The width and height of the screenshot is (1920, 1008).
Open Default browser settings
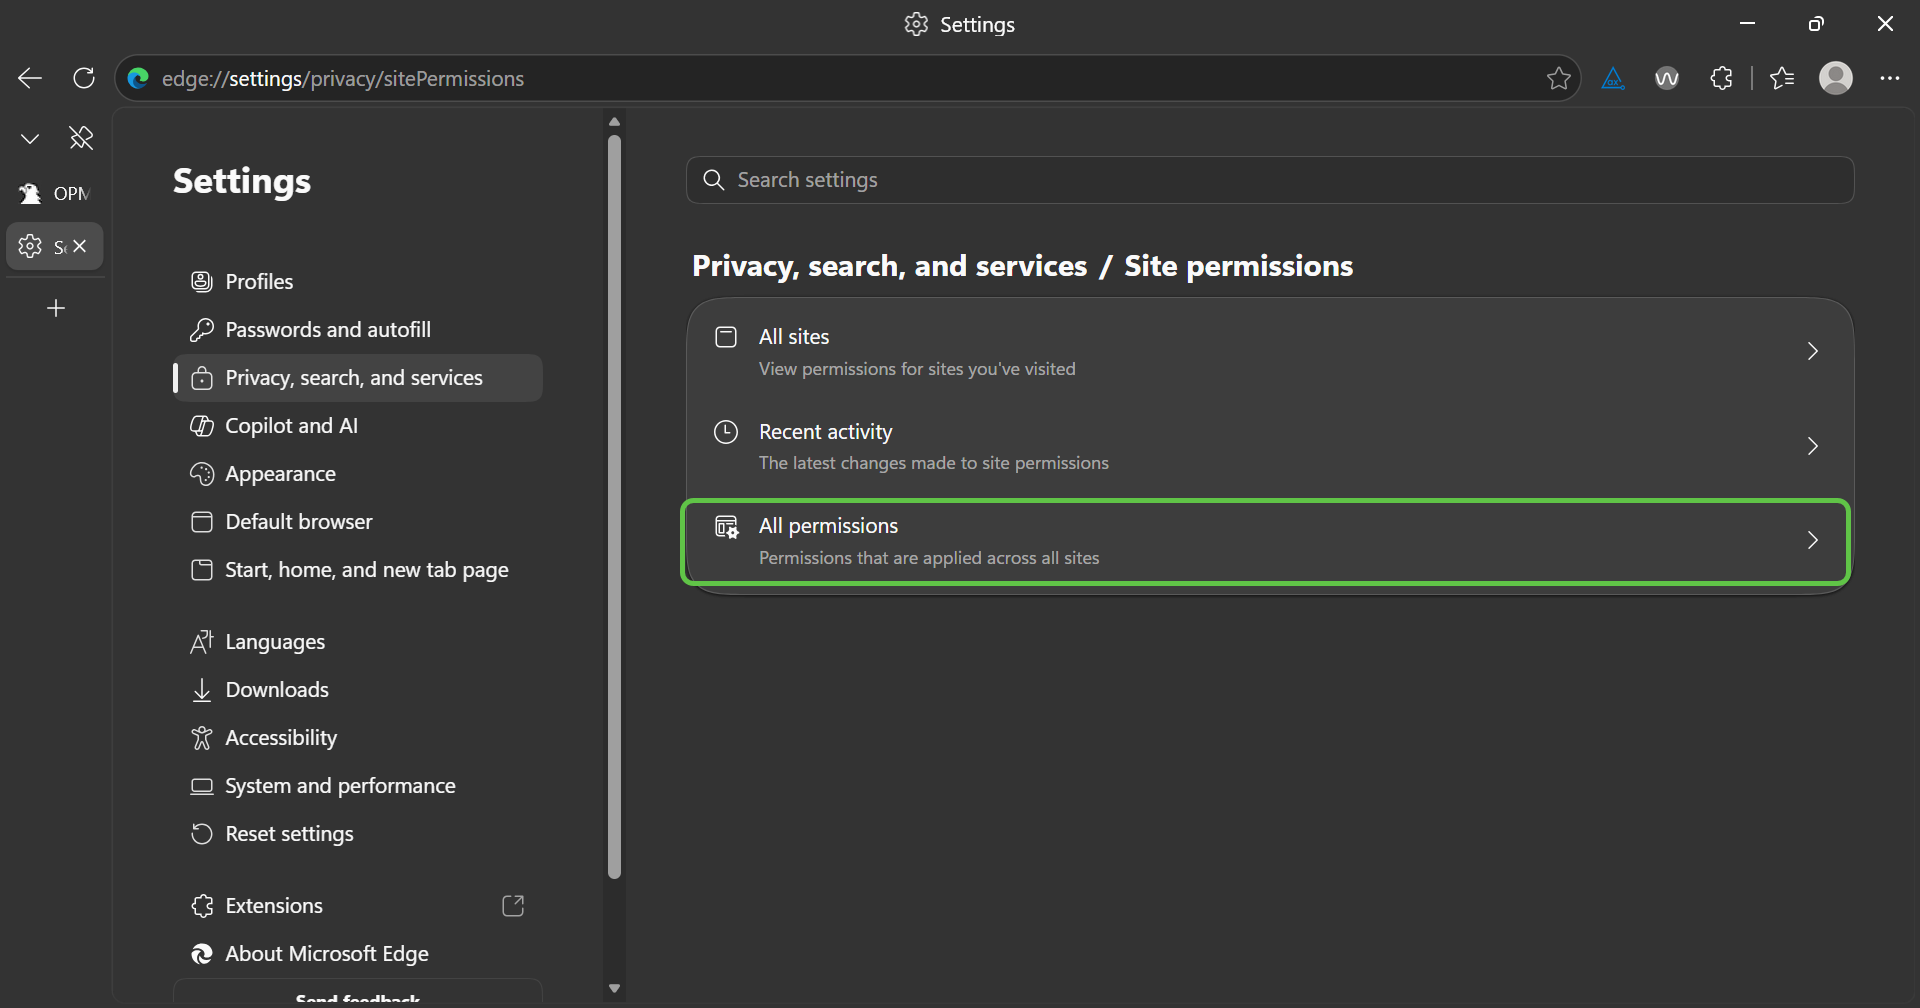click(358, 522)
